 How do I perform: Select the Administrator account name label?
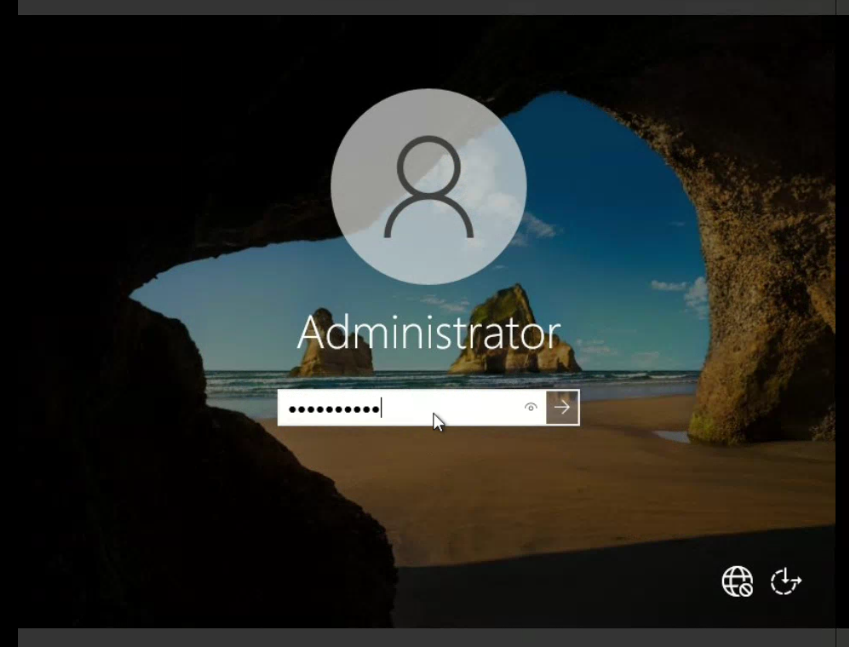coord(428,333)
